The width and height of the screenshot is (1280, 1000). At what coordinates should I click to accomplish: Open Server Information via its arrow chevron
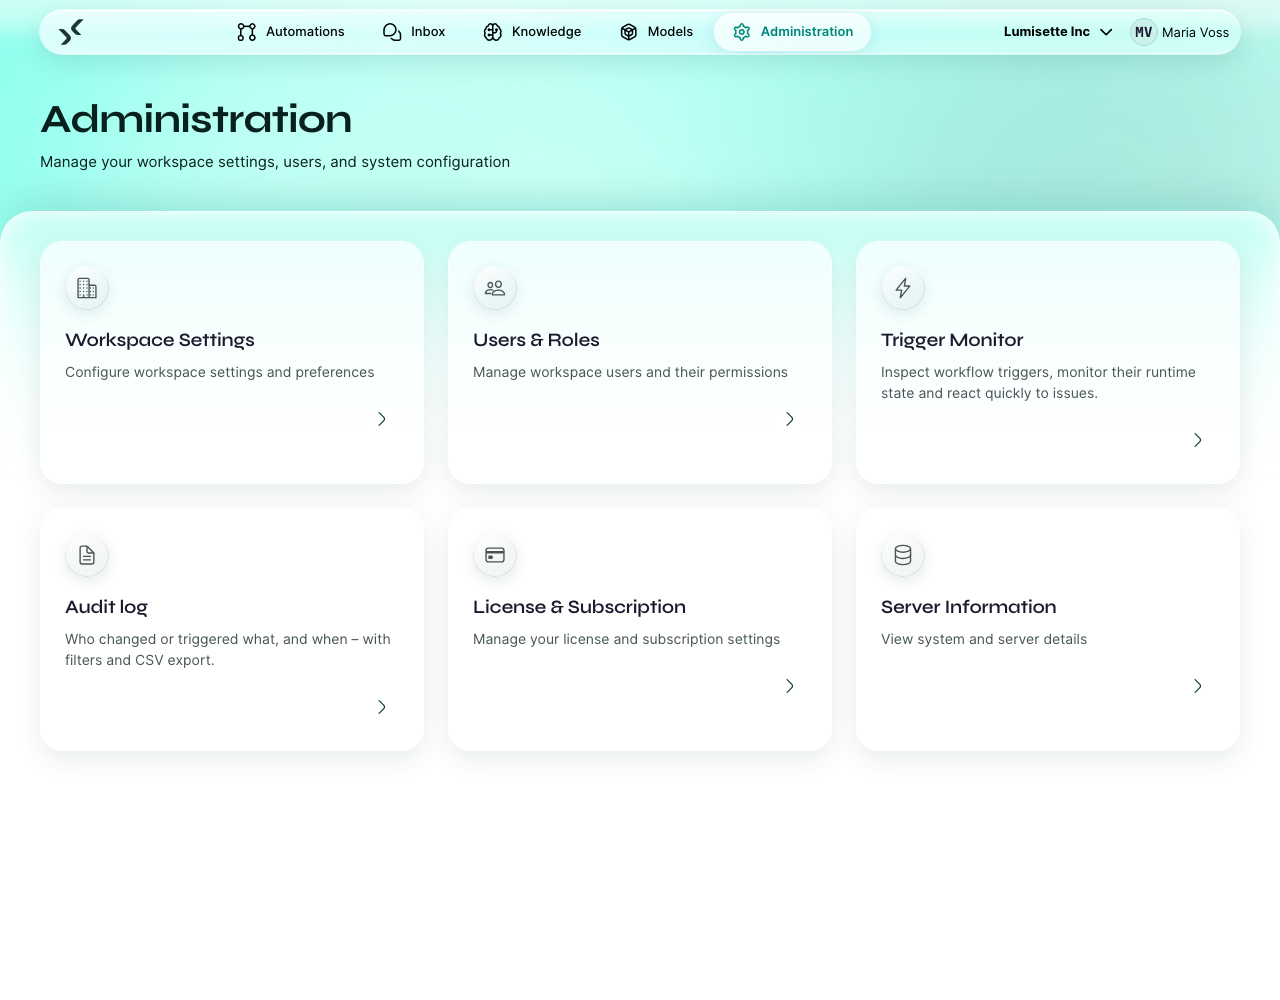(x=1198, y=686)
